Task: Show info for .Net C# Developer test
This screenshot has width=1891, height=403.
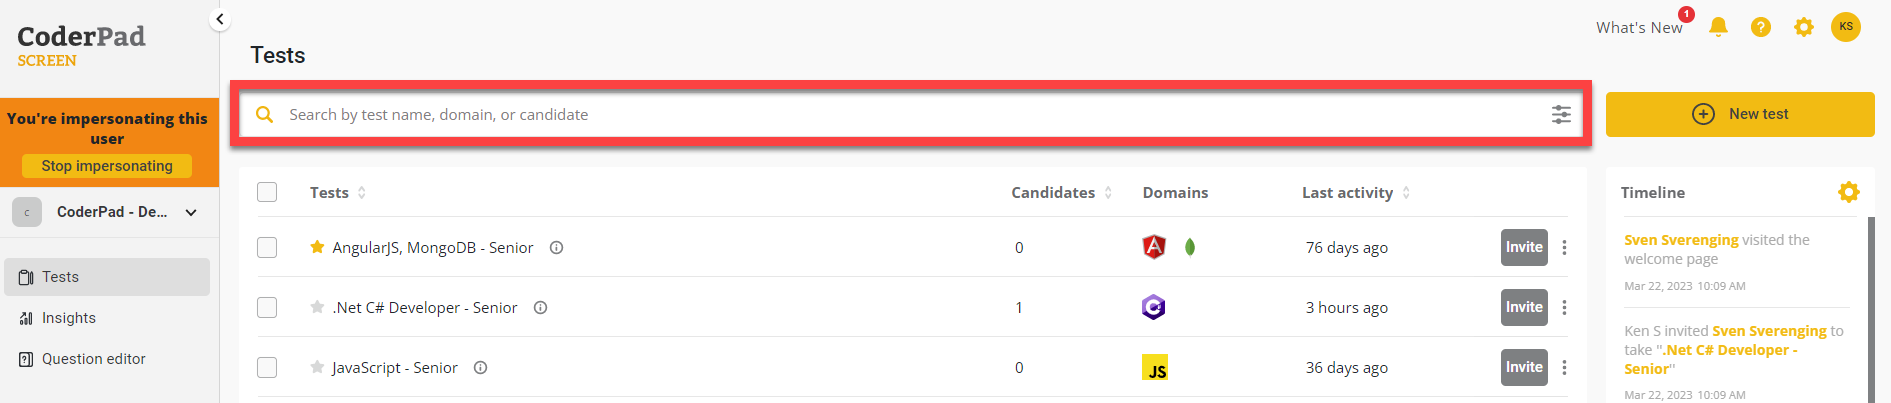Action: [x=540, y=308]
